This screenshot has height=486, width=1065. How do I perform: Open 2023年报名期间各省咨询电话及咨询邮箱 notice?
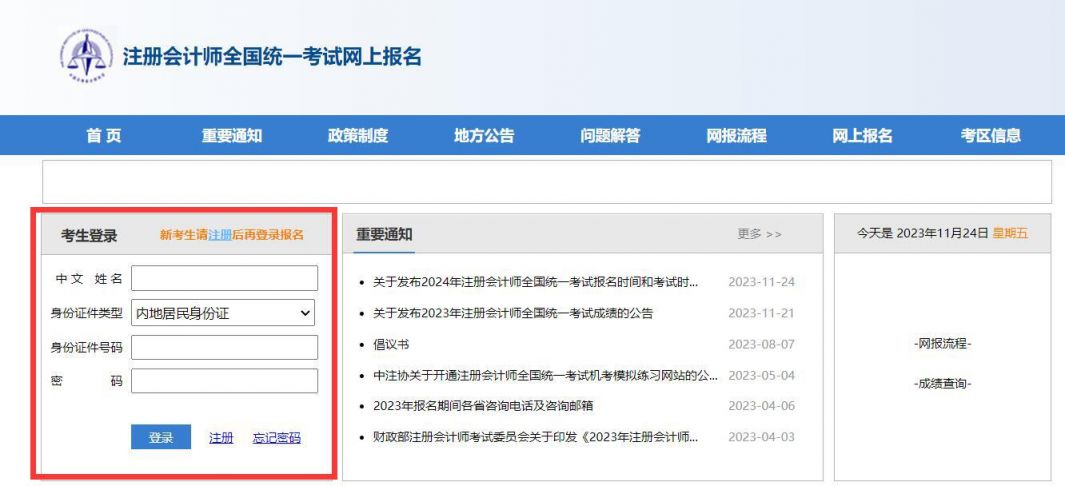point(483,406)
